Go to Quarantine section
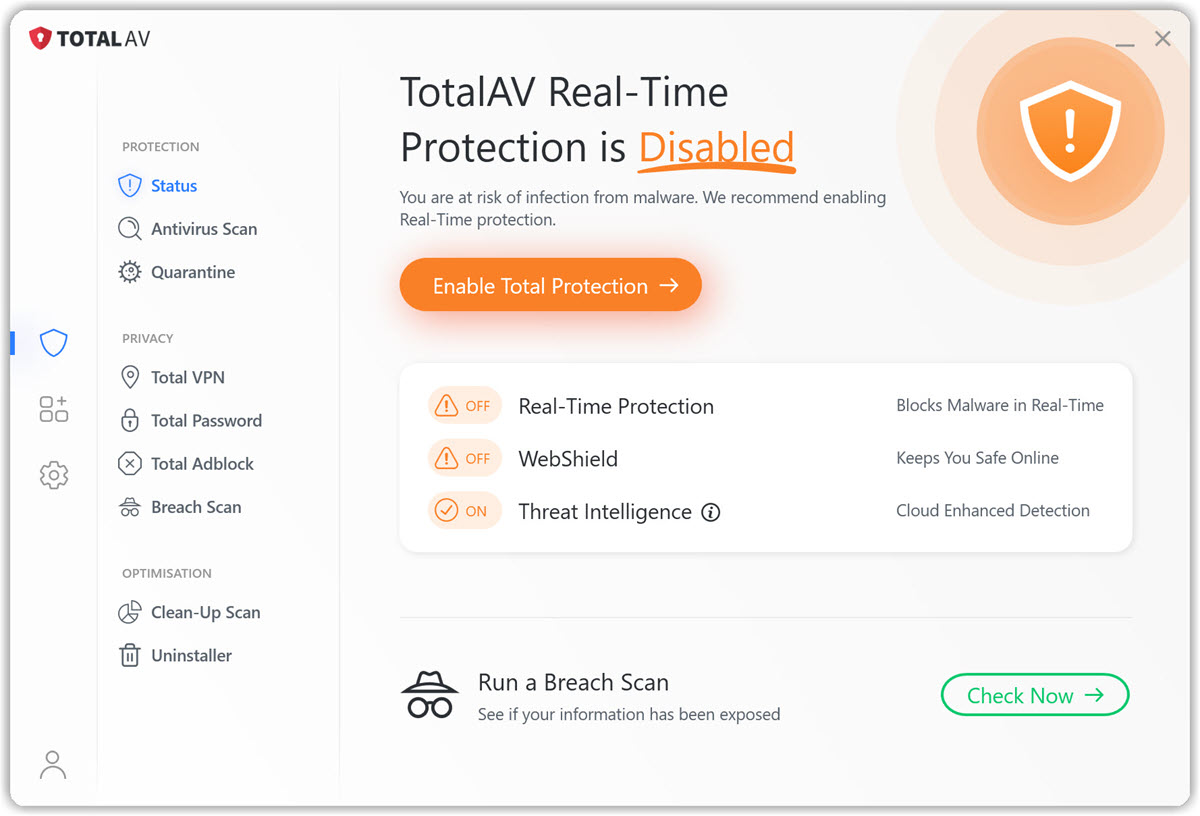 (x=192, y=272)
